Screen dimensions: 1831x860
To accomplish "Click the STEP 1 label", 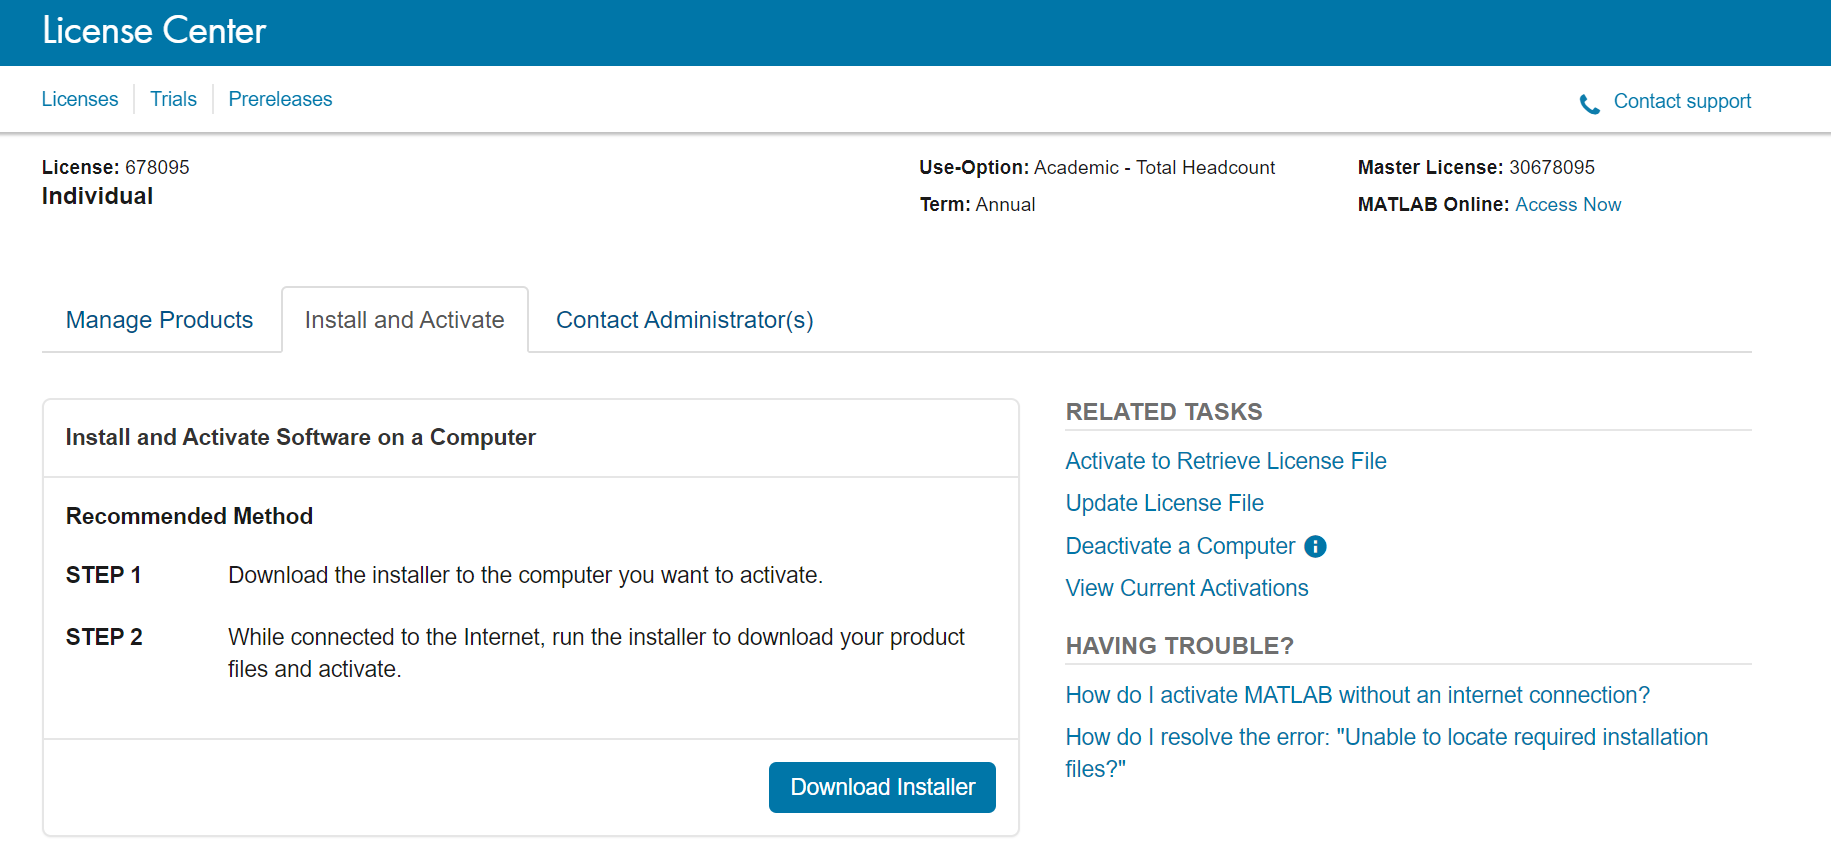I will (104, 575).
